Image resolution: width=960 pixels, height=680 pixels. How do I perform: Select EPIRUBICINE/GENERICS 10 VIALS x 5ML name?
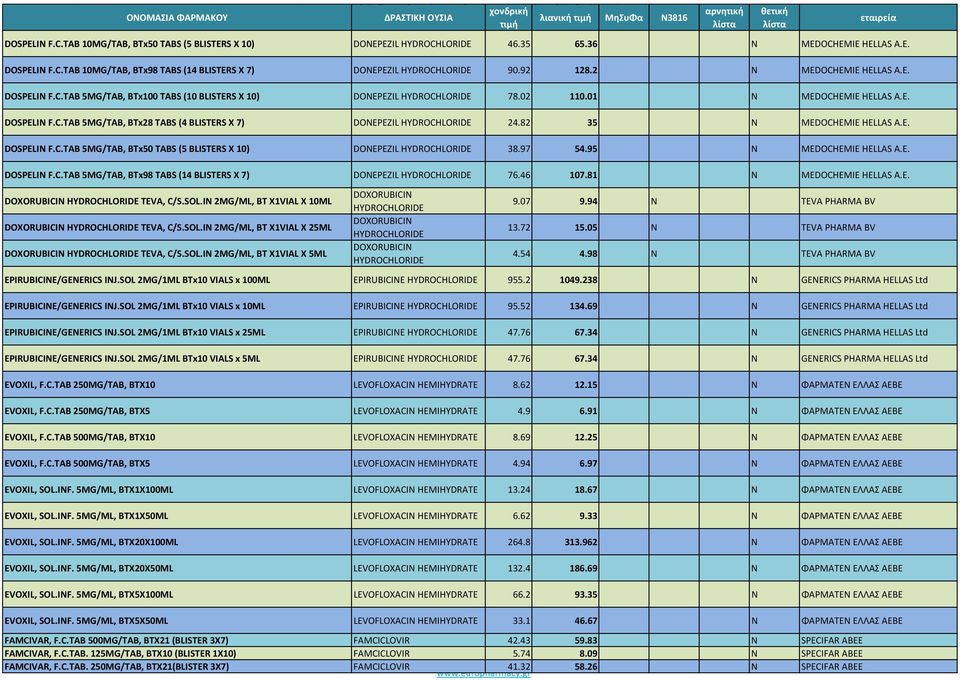(132, 359)
